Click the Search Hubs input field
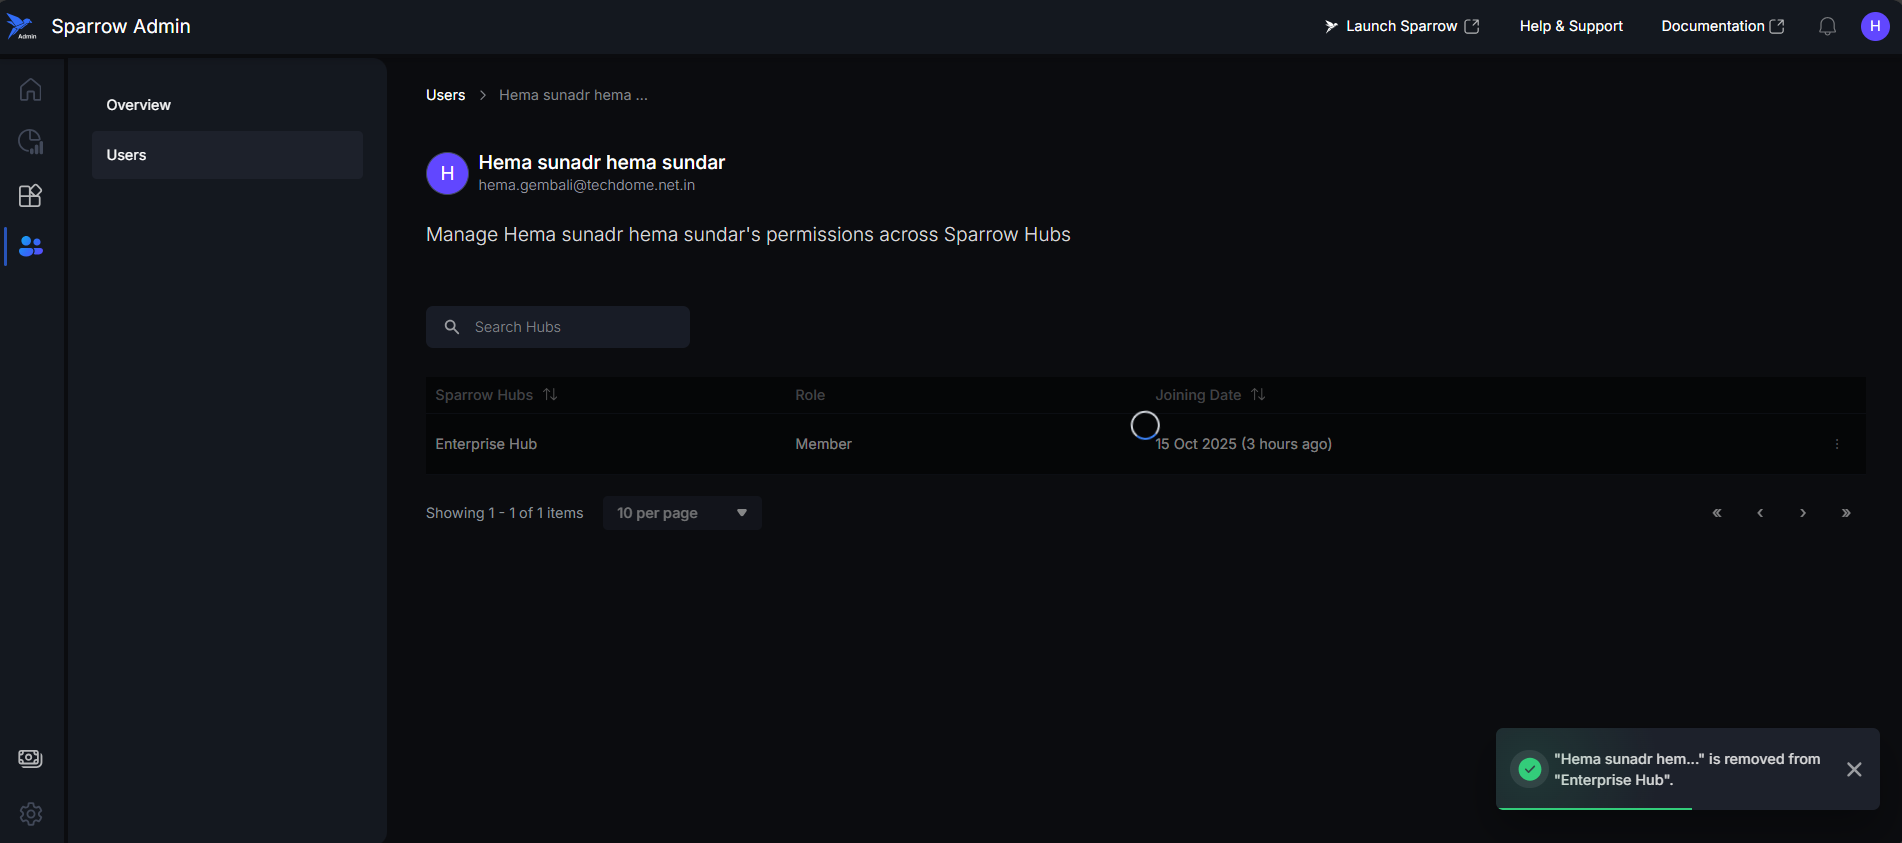1902x843 pixels. tap(570, 327)
